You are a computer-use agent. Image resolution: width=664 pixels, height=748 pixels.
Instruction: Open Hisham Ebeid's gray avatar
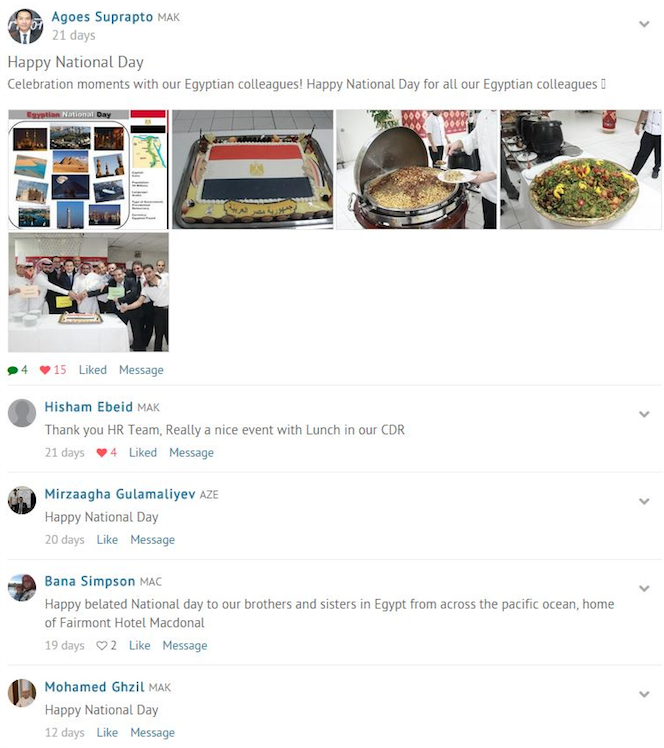coord(22,413)
